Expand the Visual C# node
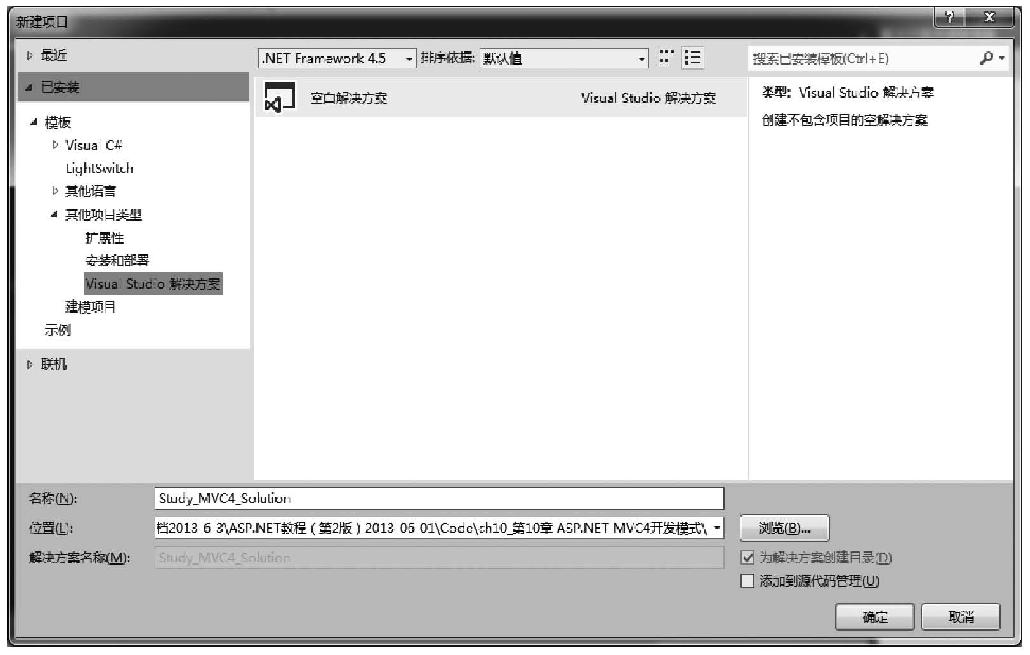1030x655 pixels. [x=55, y=145]
